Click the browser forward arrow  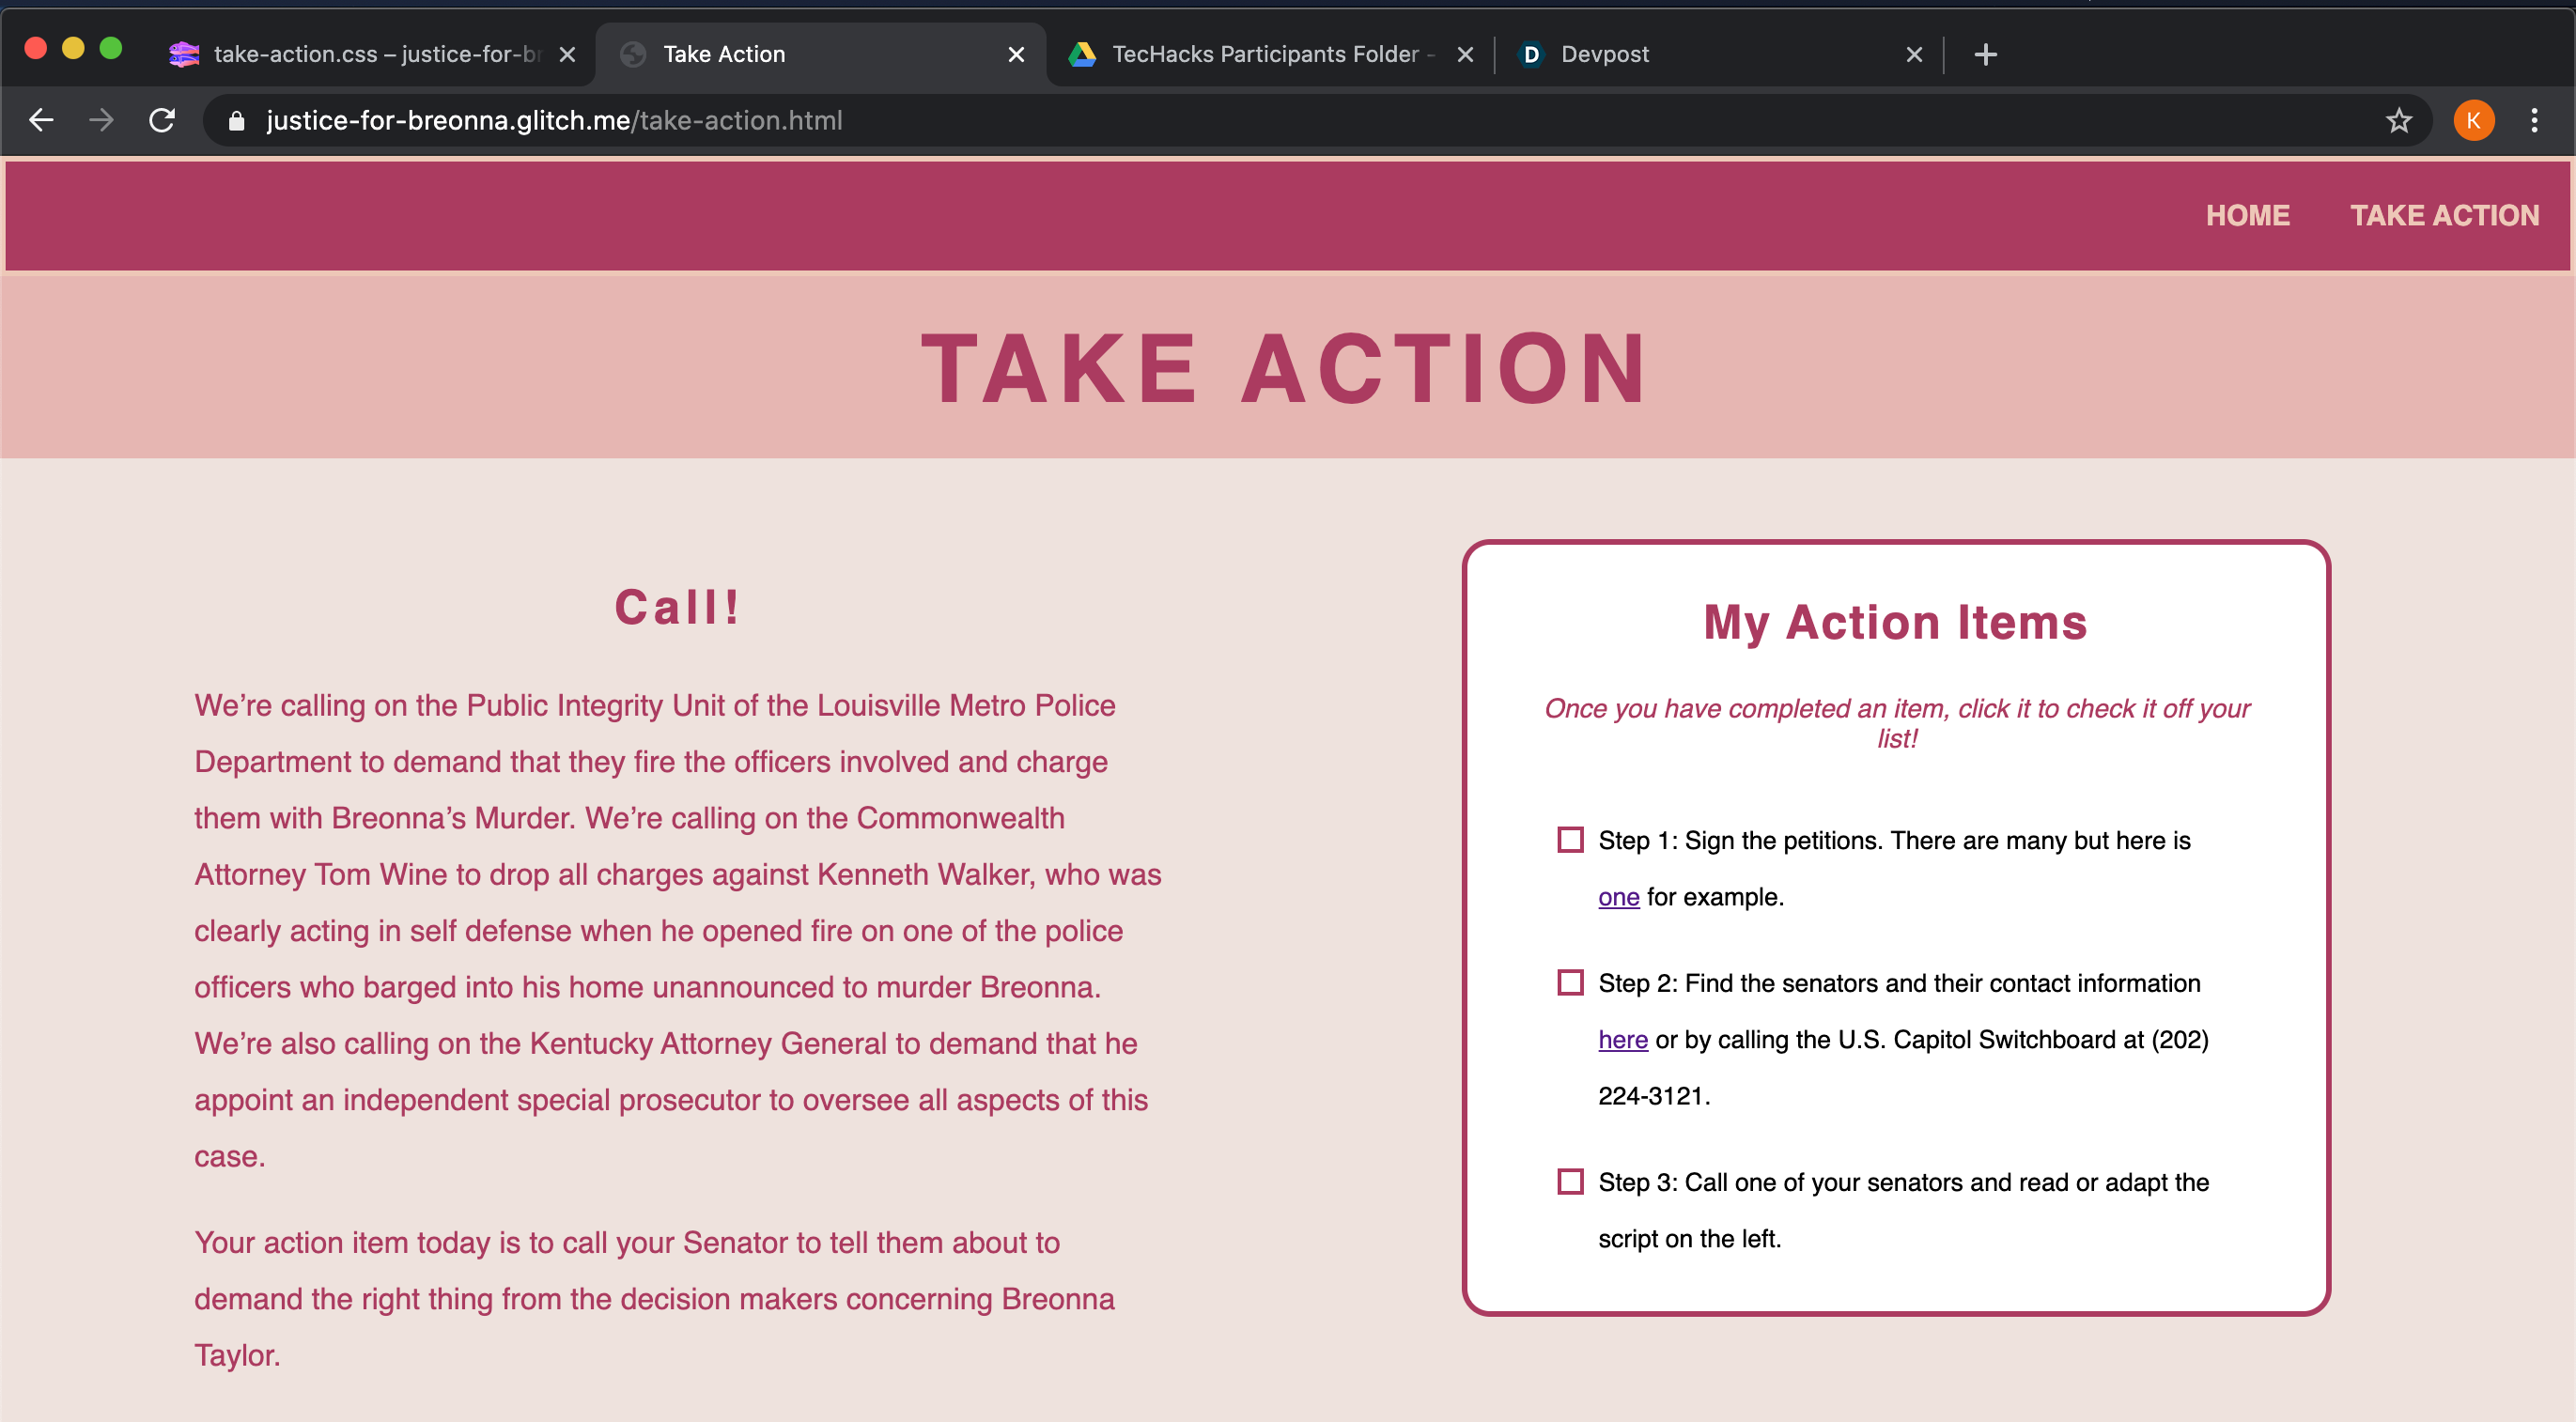tap(101, 120)
